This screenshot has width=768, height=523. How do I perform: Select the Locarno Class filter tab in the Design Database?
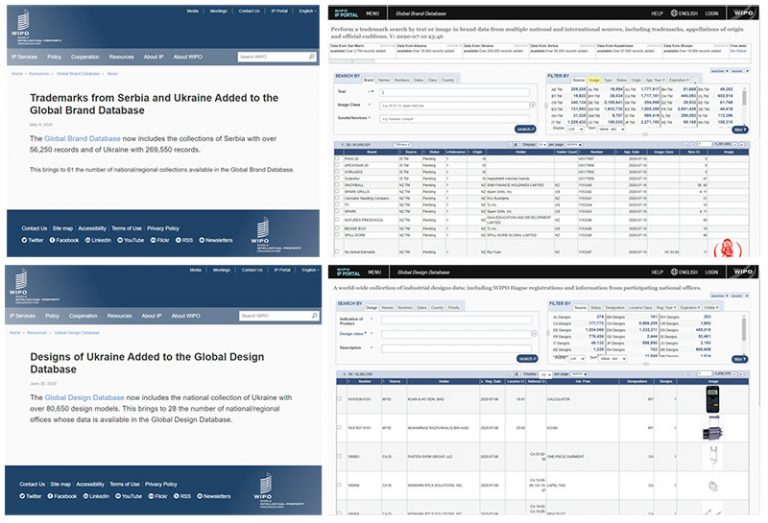tap(641, 308)
